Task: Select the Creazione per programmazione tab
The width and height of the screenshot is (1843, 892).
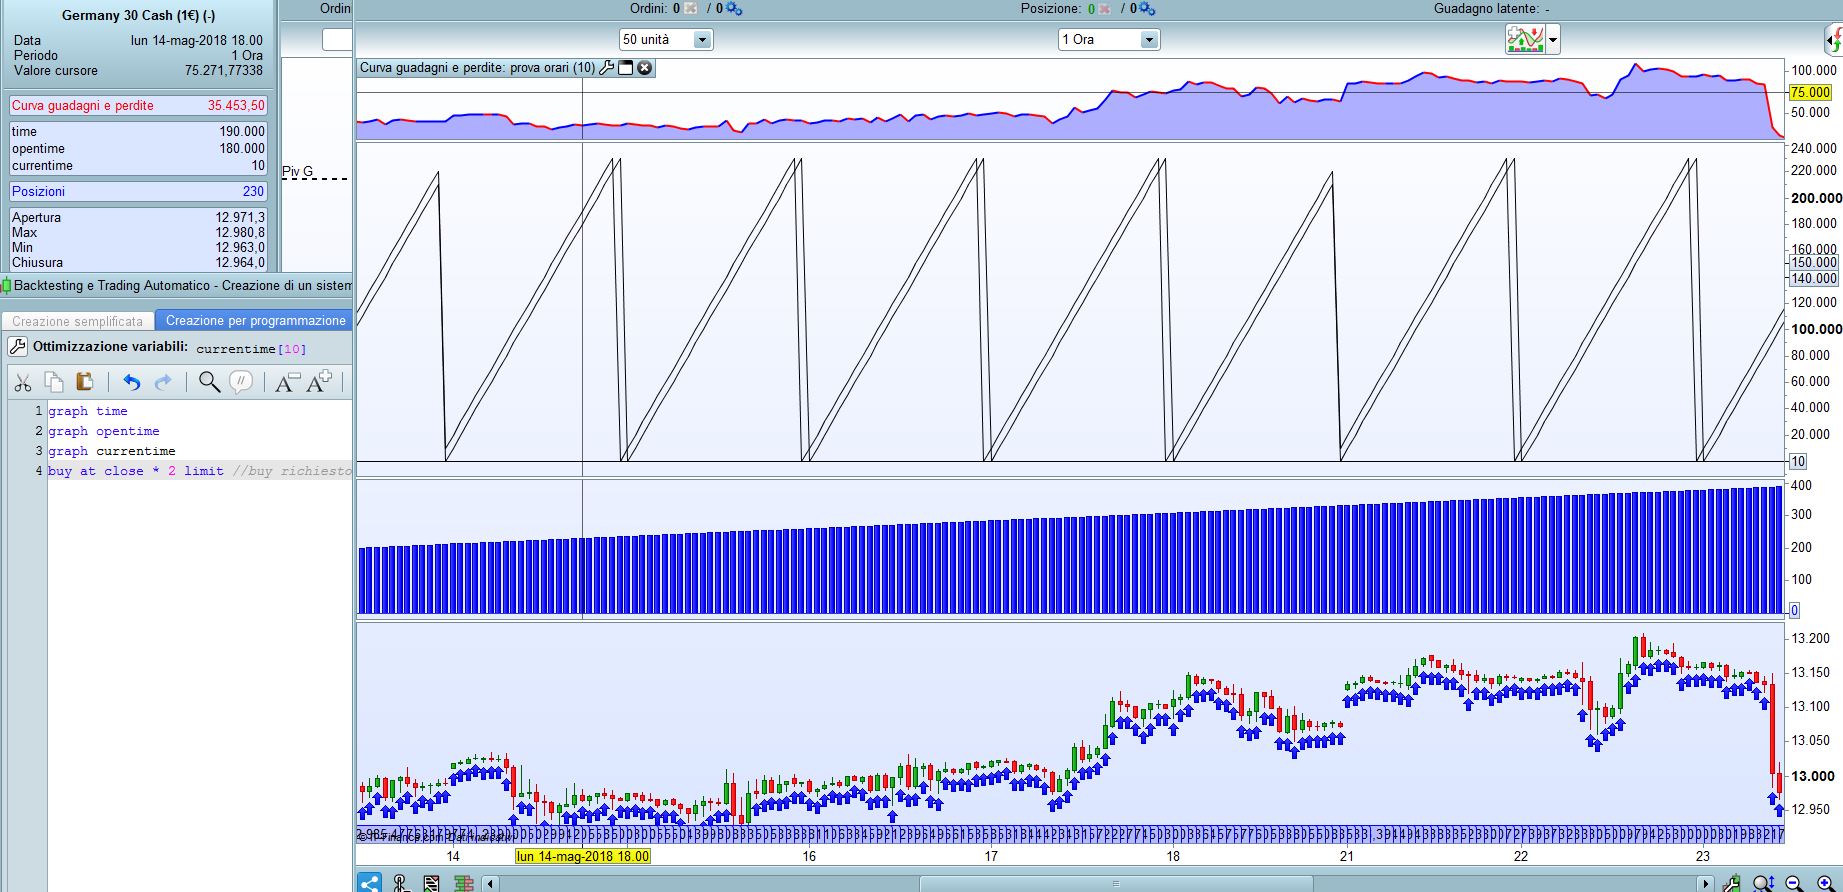Action: (255, 321)
